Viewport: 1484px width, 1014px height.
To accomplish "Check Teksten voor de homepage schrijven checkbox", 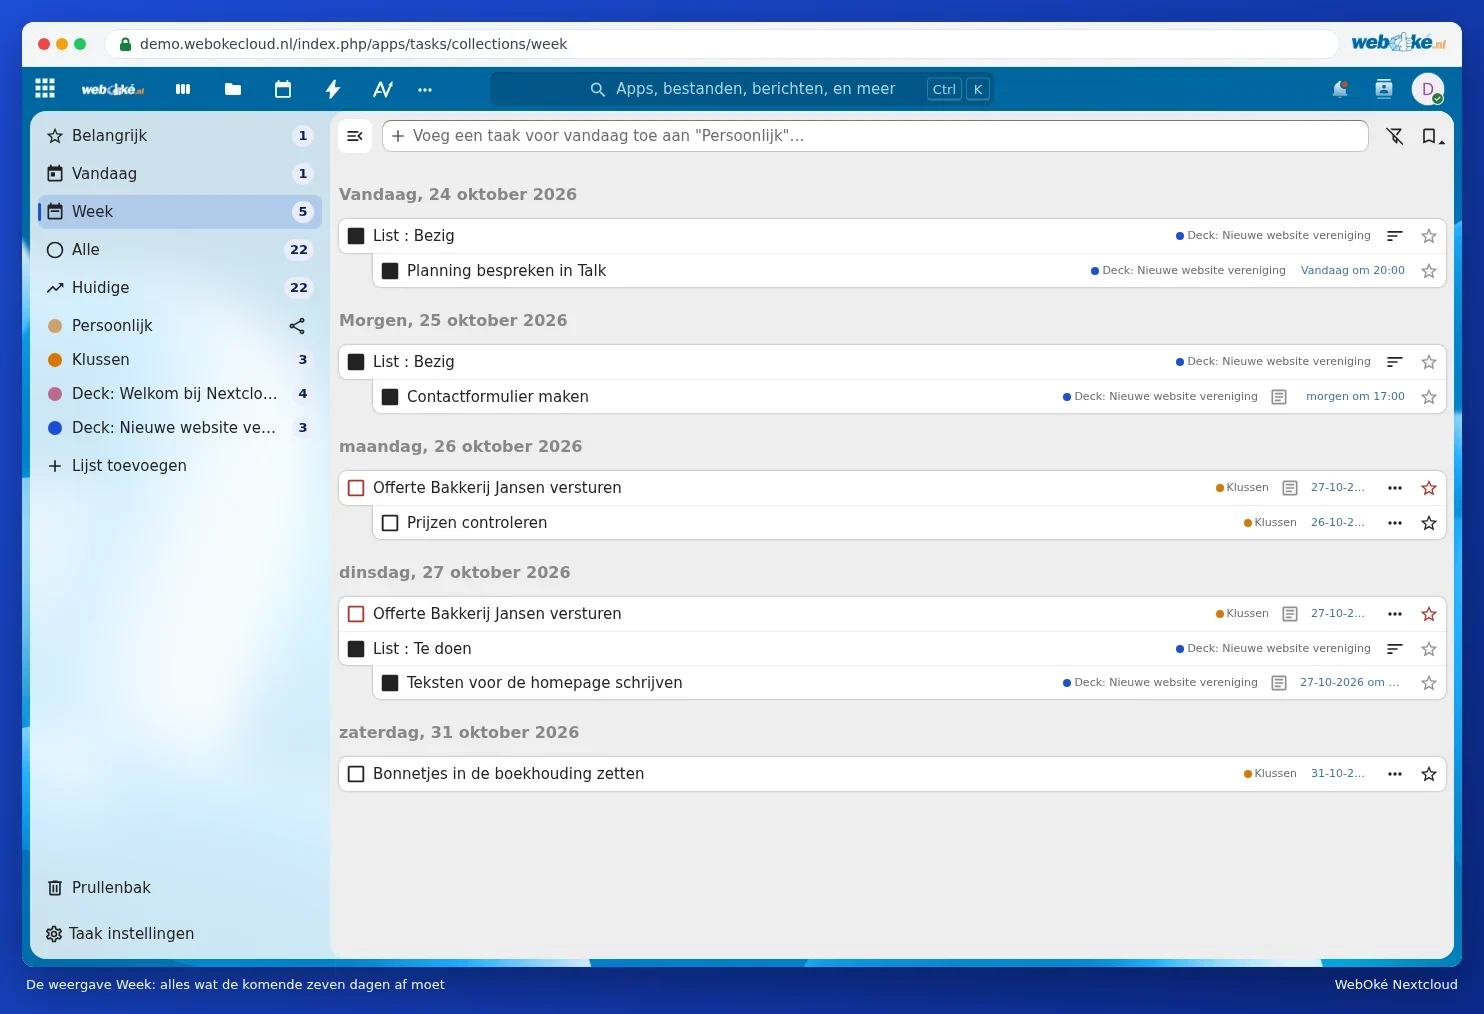I will tap(390, 683).
